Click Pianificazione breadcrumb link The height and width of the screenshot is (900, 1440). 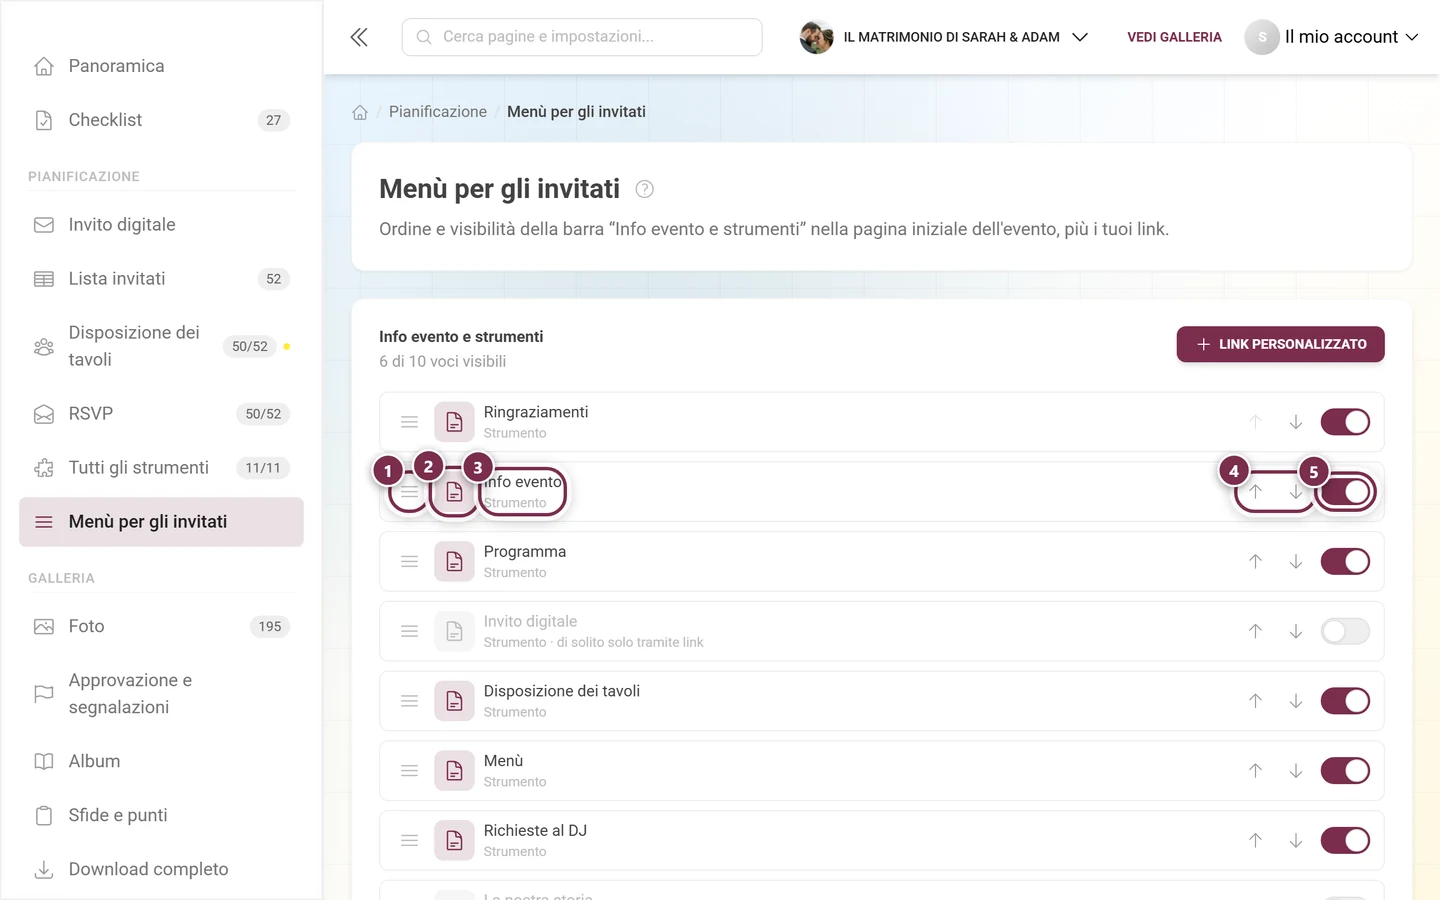coord(438,112)
